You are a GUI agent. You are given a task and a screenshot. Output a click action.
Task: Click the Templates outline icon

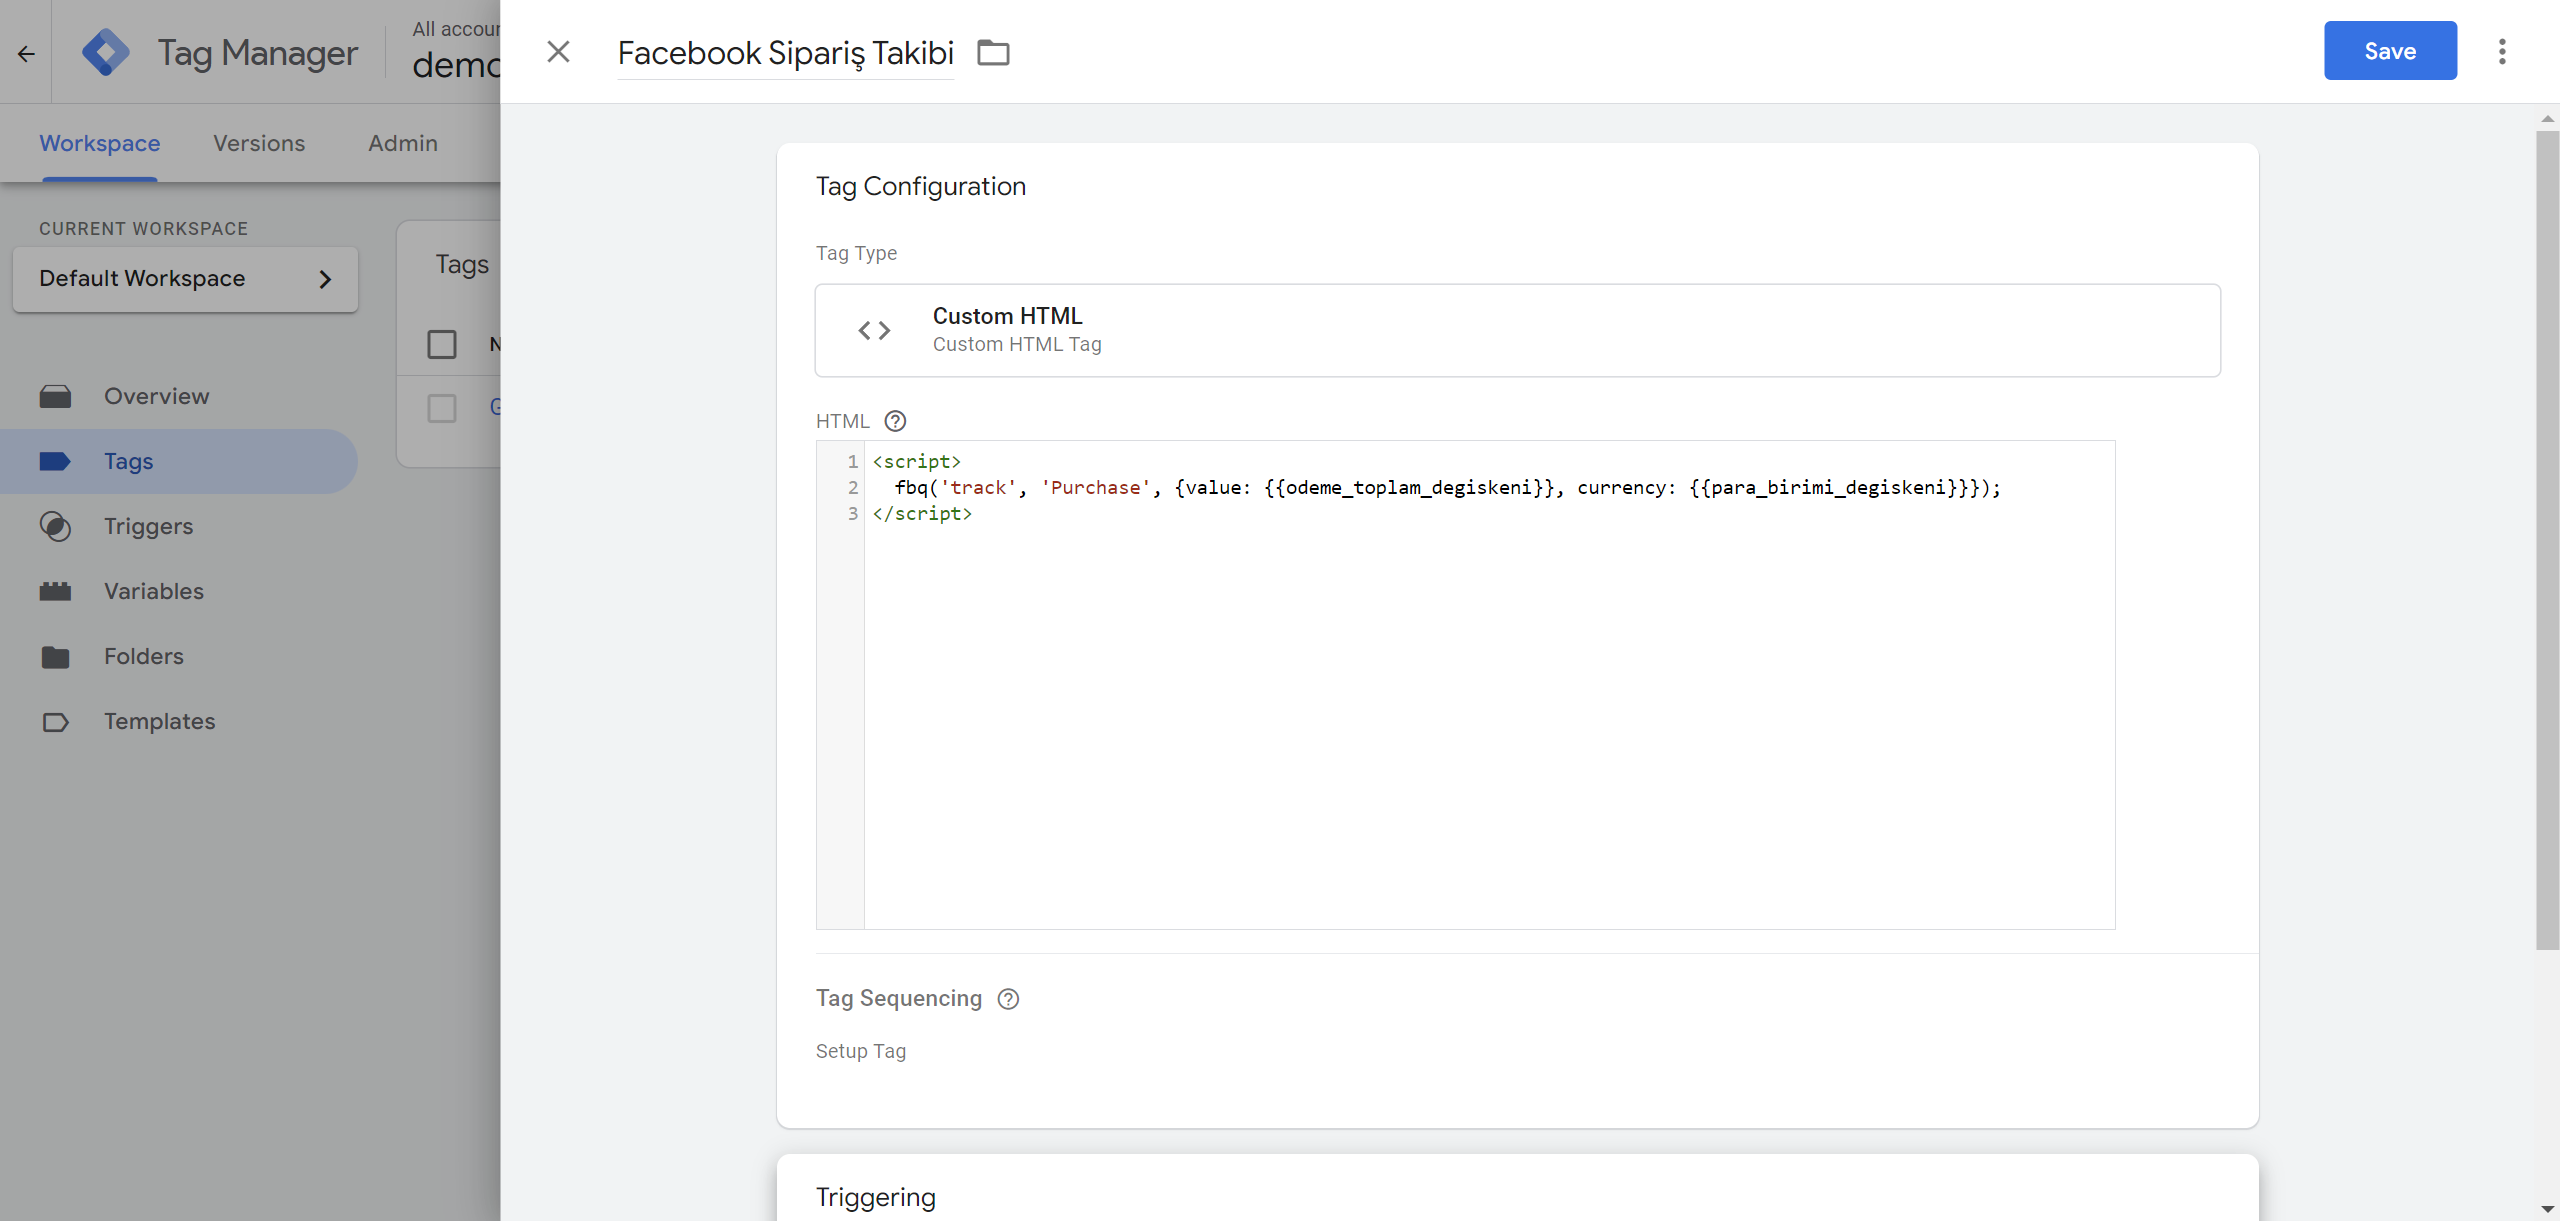tap(55, 721)
